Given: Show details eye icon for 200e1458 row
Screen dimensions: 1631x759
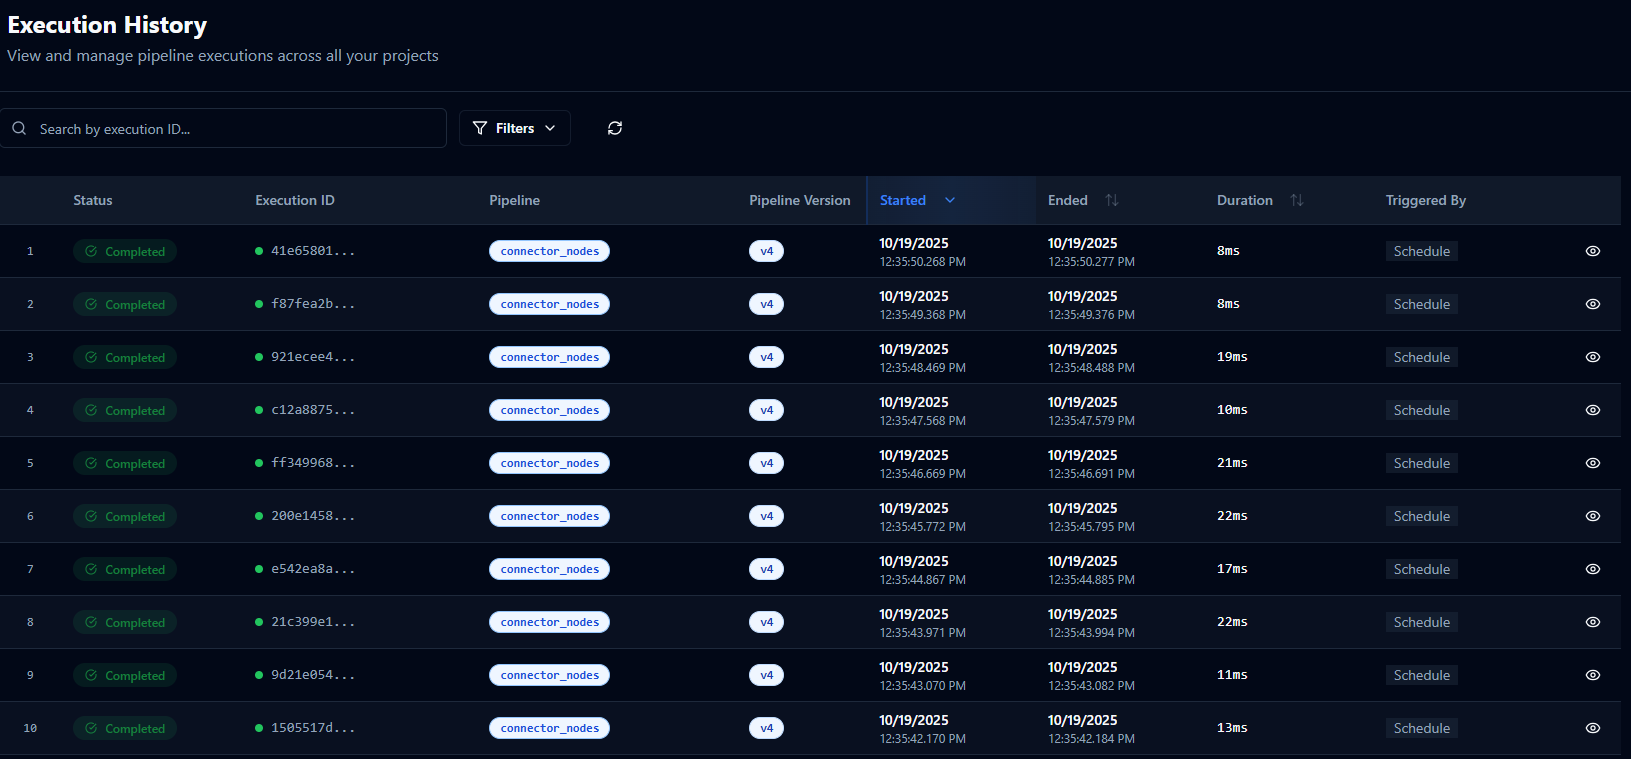Looking at the screenshot, I should (x=1593, y=516).
